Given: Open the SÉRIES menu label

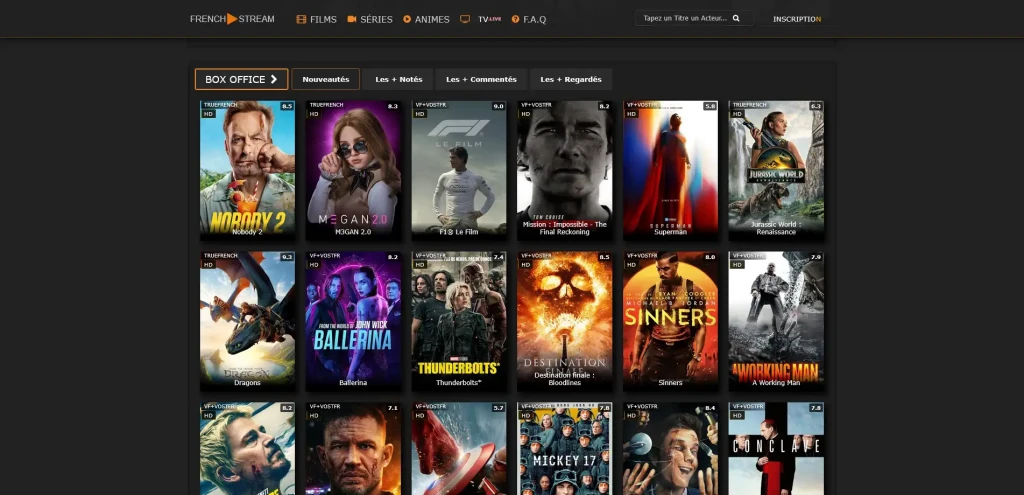Looking at the screenshot, I should [x=376, y=20].
